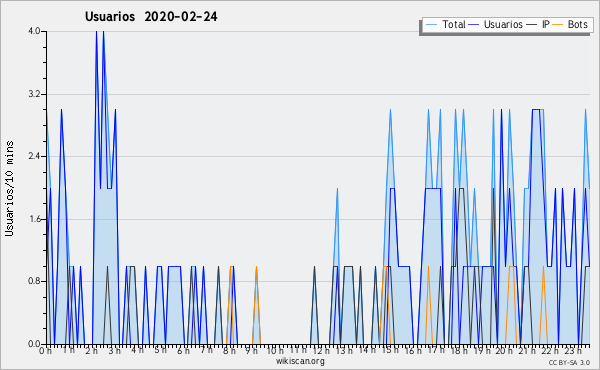
Task: Click the orange Bots line swatch
Action: click(558, 25)
